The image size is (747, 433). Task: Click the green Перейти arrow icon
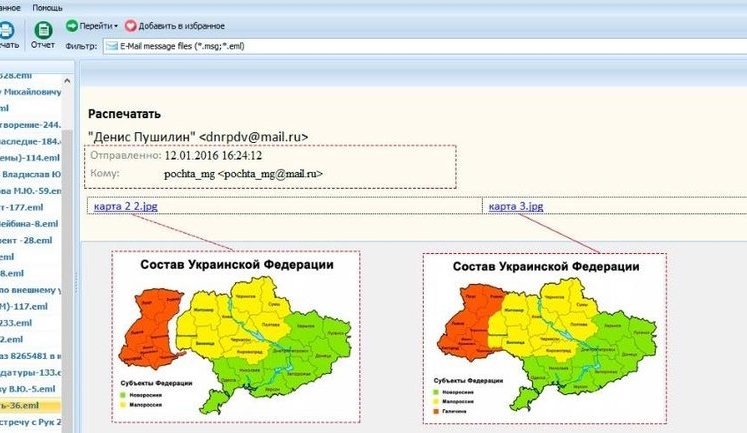point(72,26)
